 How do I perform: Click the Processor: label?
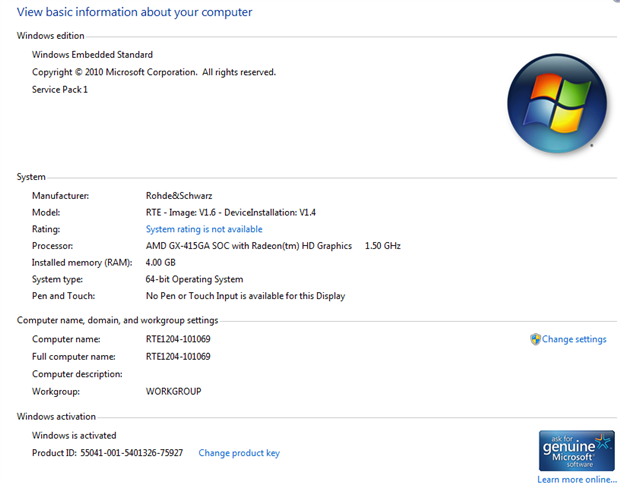[x=53, y=246]
